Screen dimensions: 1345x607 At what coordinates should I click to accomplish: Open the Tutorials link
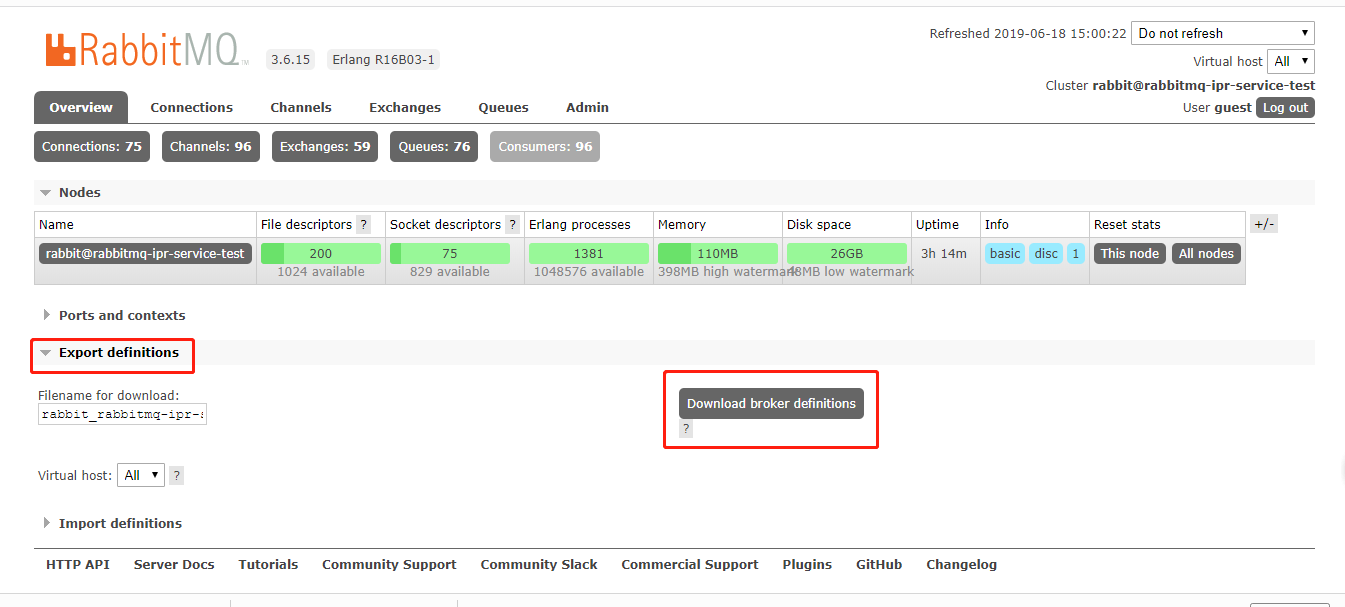(268, 565)
